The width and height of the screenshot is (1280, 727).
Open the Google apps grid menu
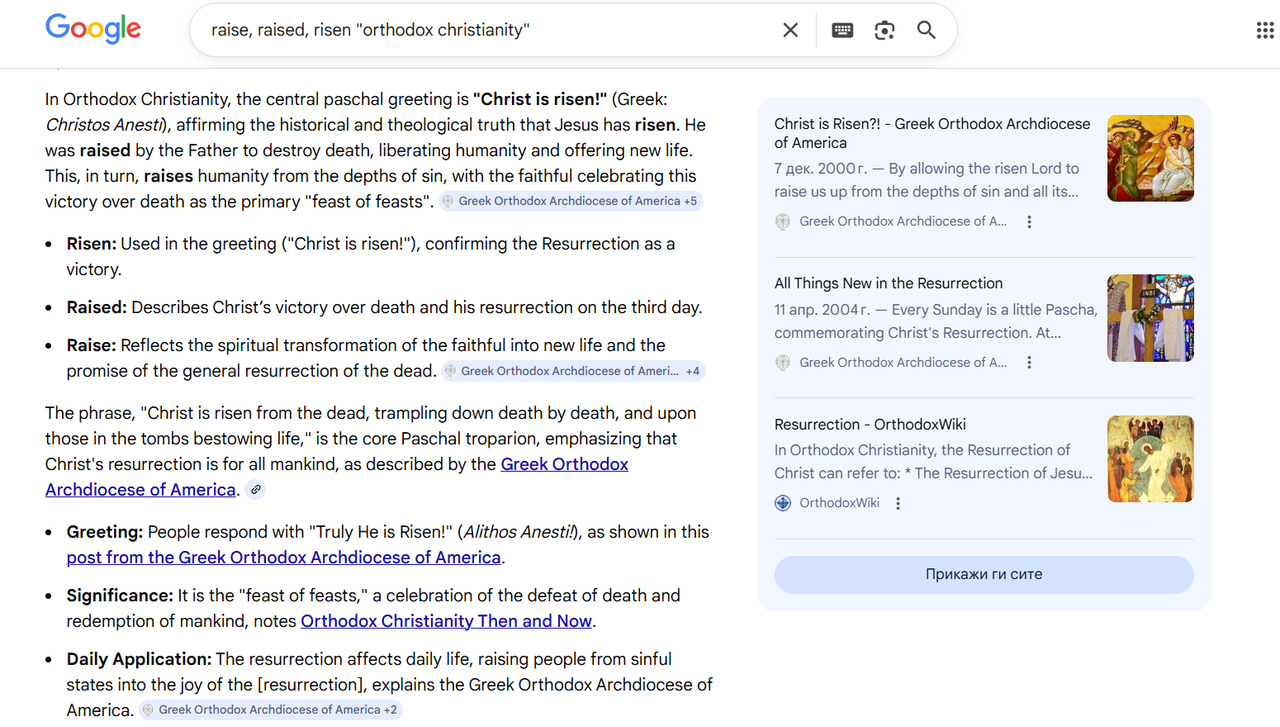[x=1265, y=30]
